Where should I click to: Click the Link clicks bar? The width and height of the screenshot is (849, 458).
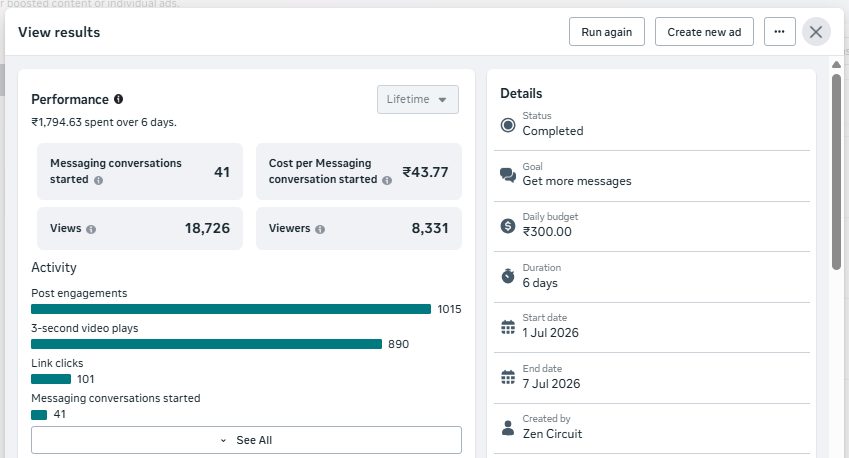(x=51, y=379)
